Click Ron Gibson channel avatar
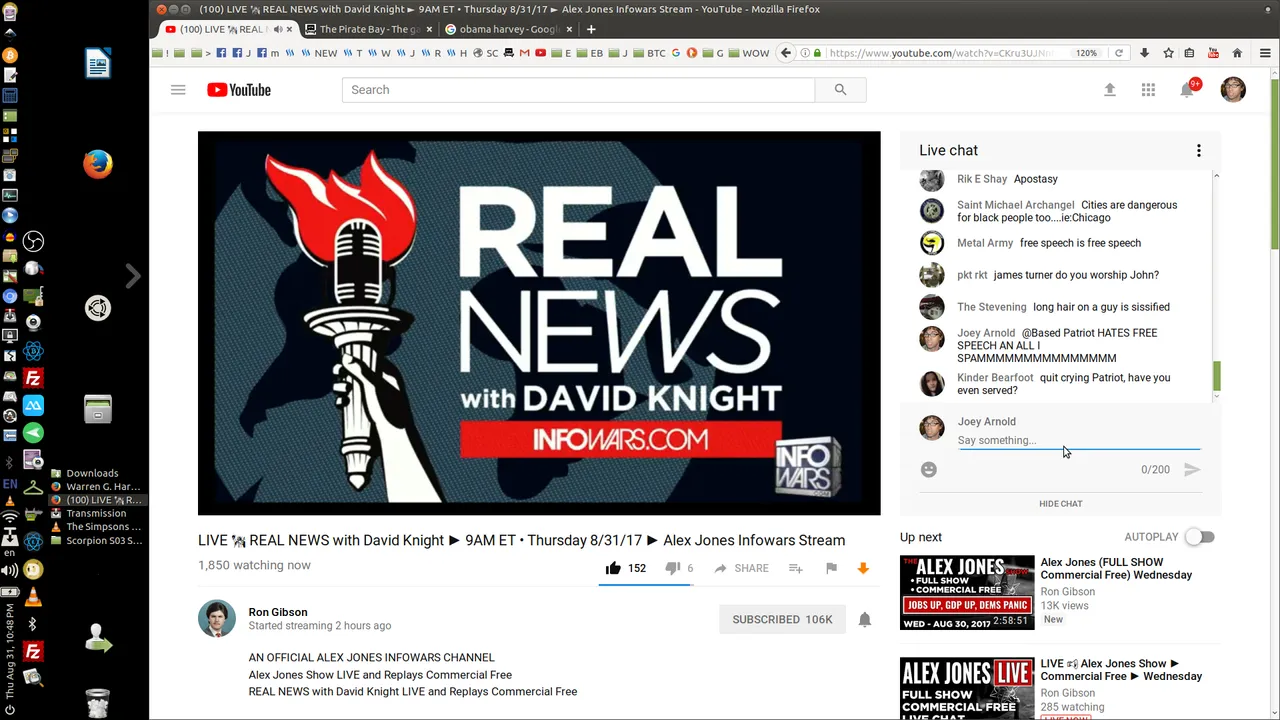Image resolution: width=1280 pixels, height=720 pixels. click(x=217, y=619)
